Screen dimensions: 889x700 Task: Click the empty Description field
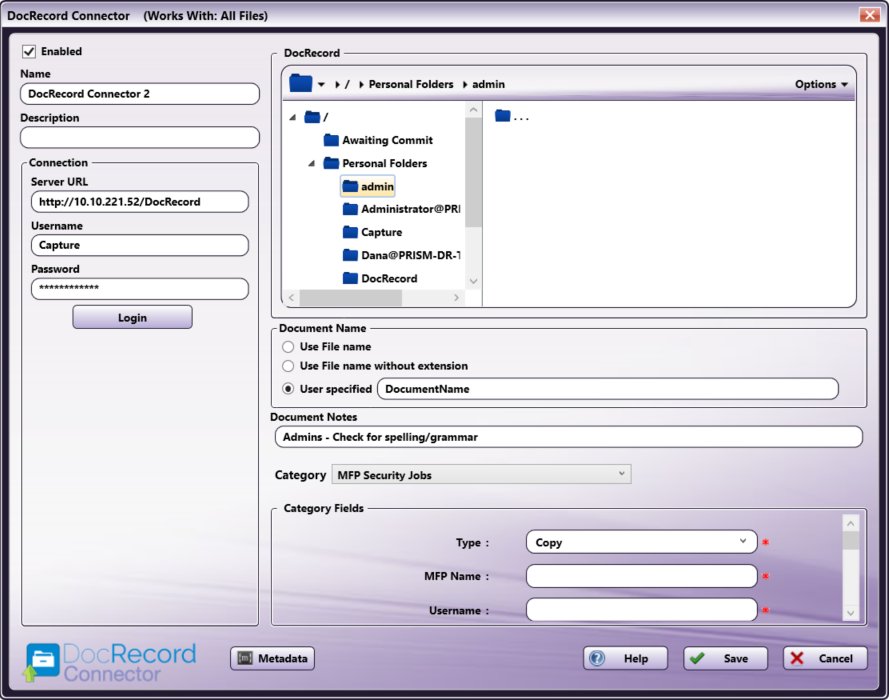140,137
